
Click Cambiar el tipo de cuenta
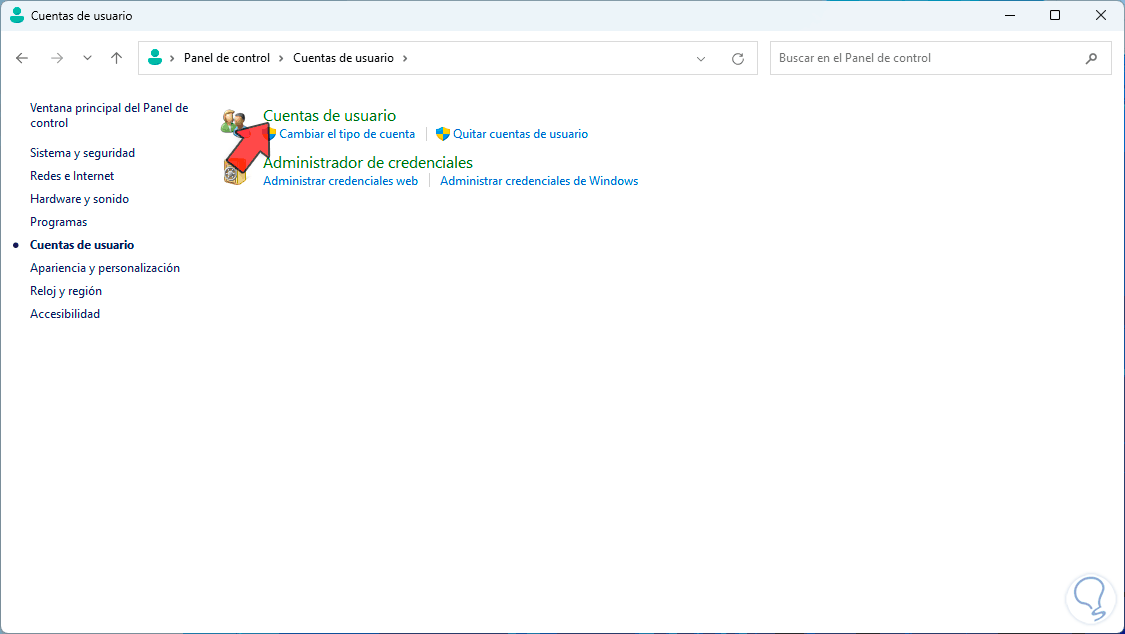point(347,134)
